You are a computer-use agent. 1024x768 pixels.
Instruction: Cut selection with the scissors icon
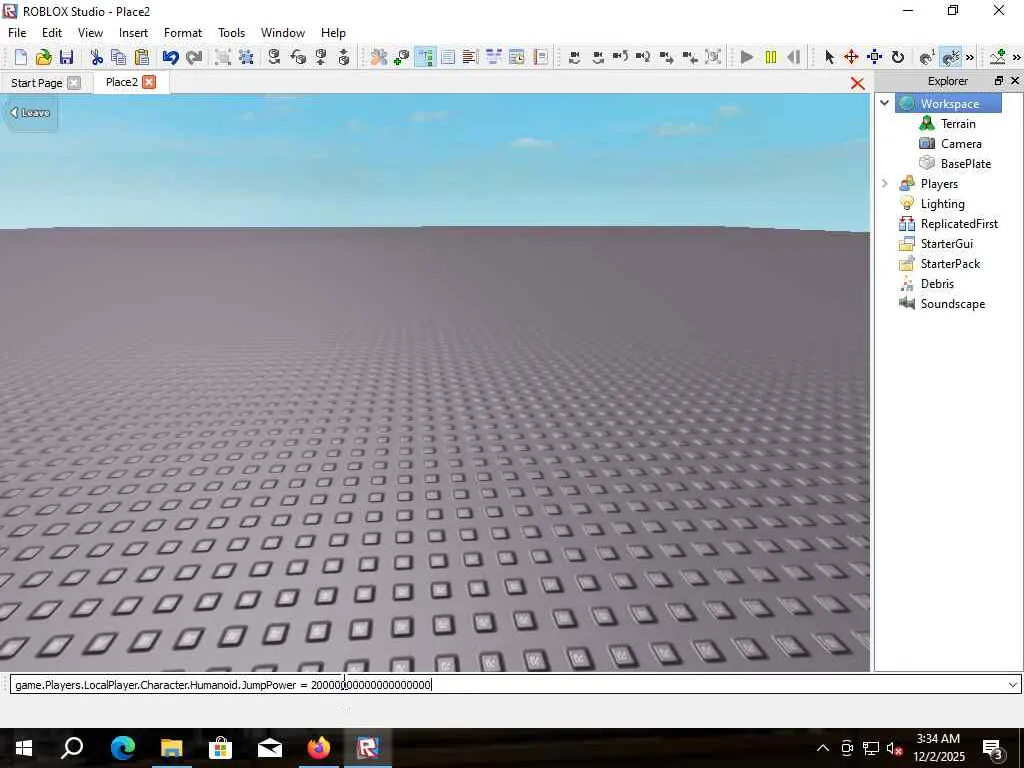97,57
